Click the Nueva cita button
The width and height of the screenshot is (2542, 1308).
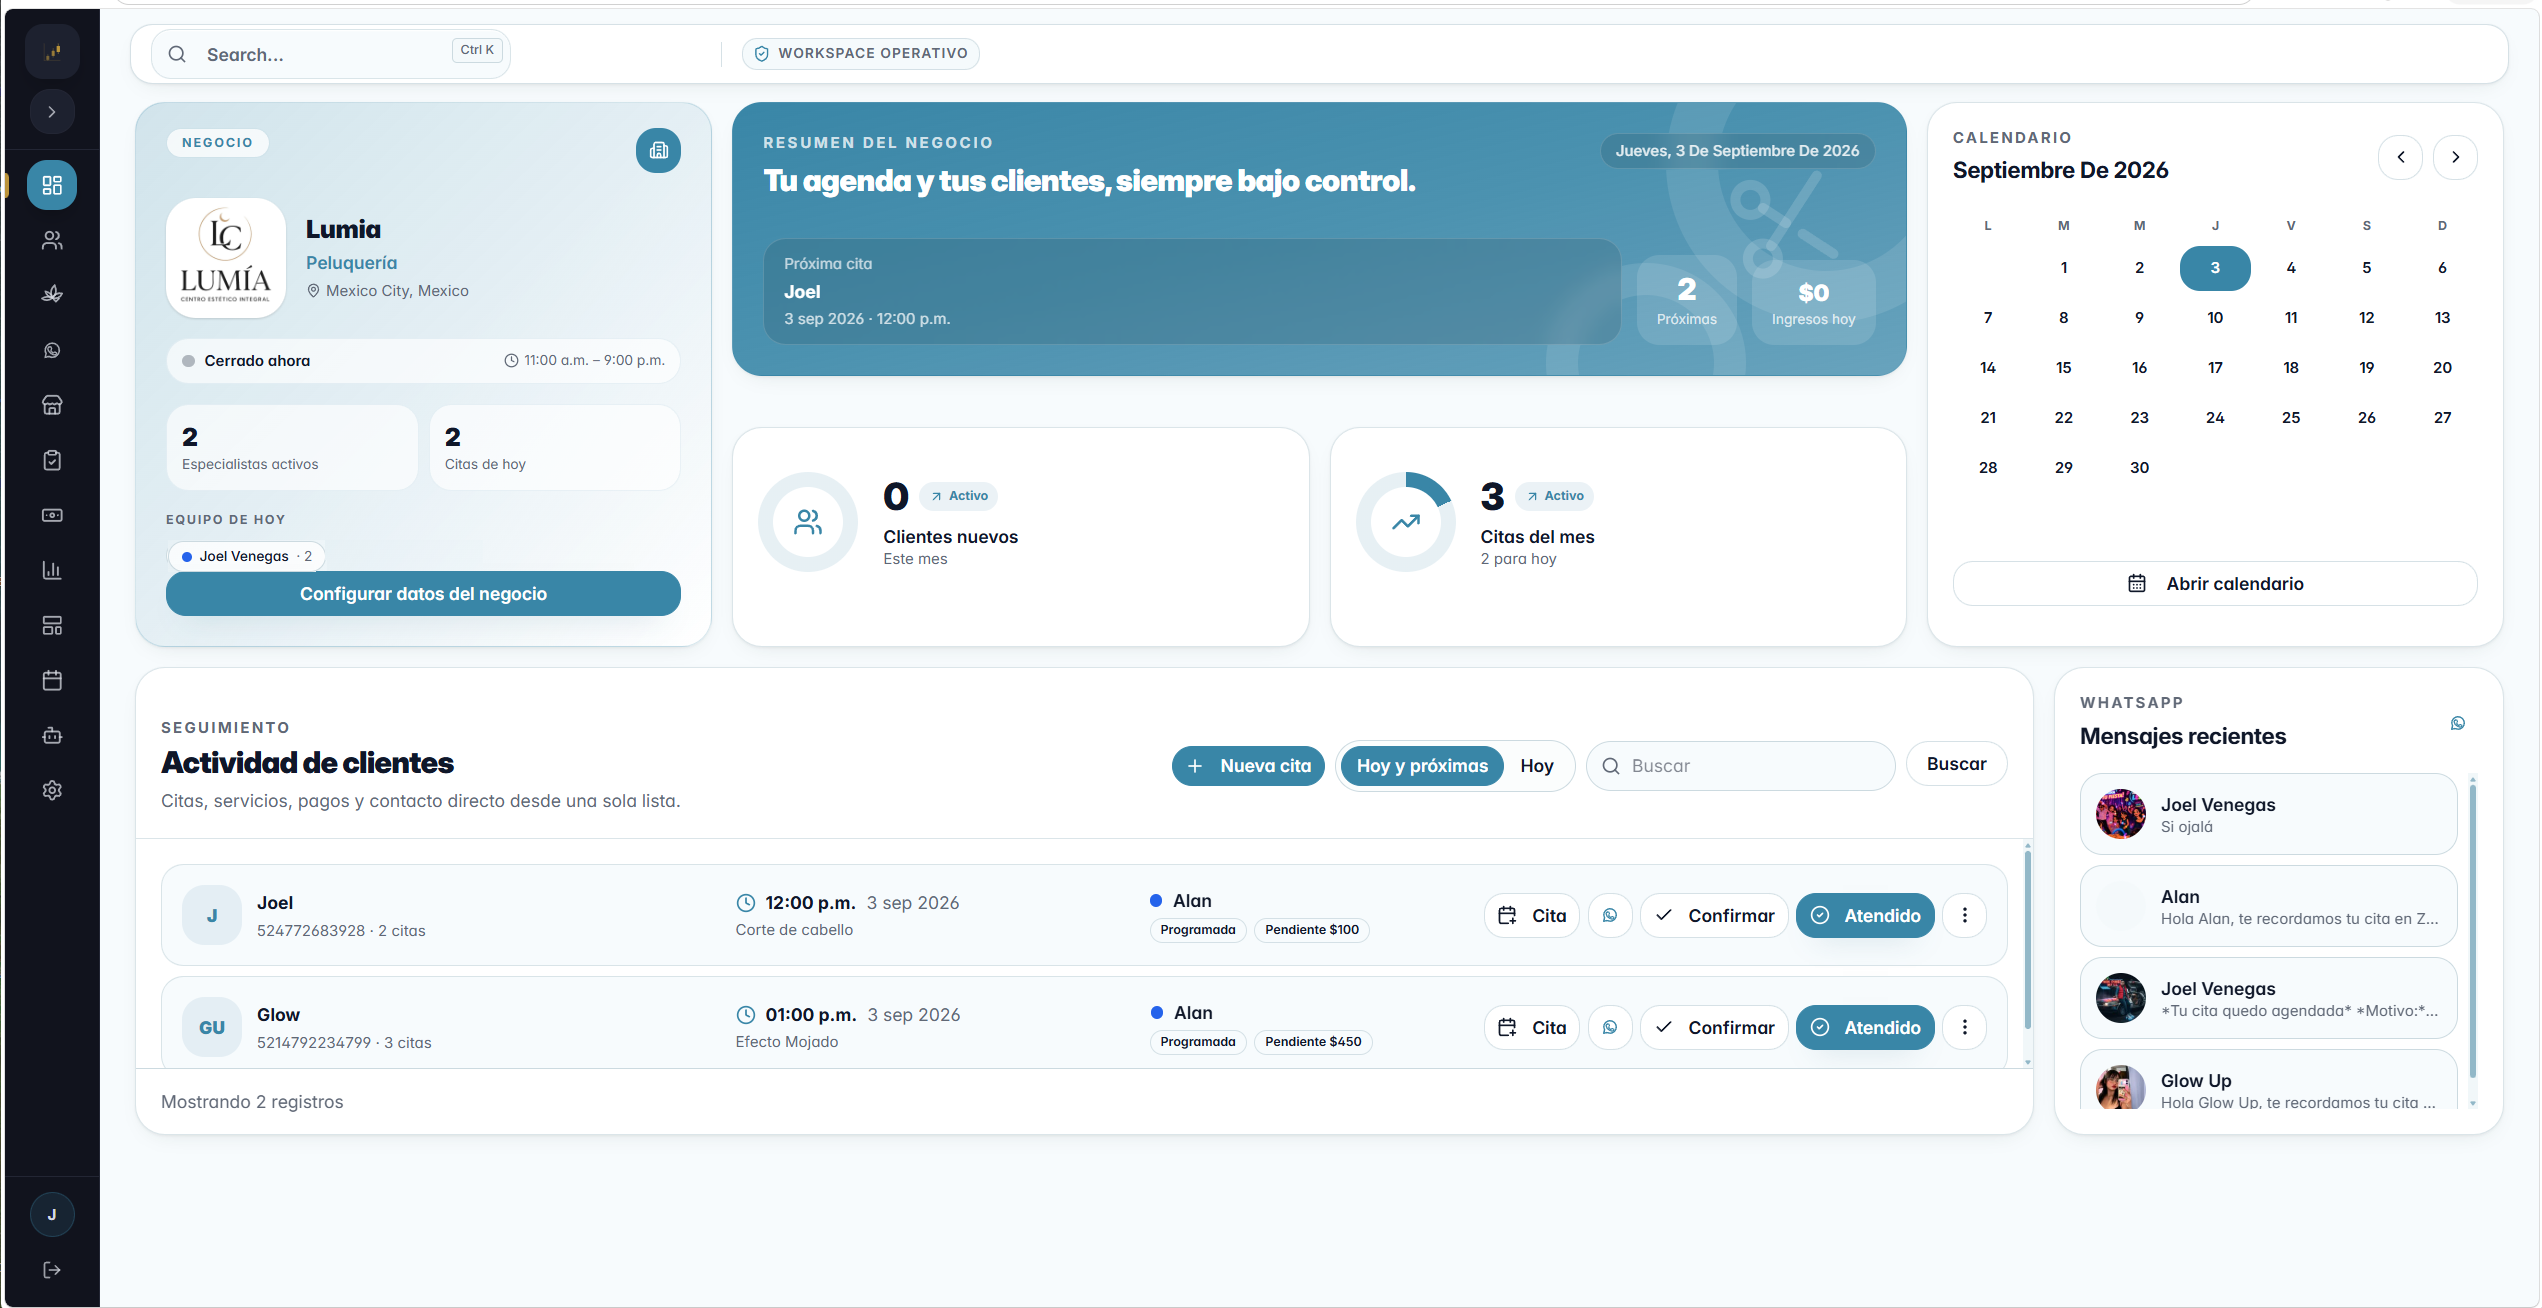tap(1248, 766)
